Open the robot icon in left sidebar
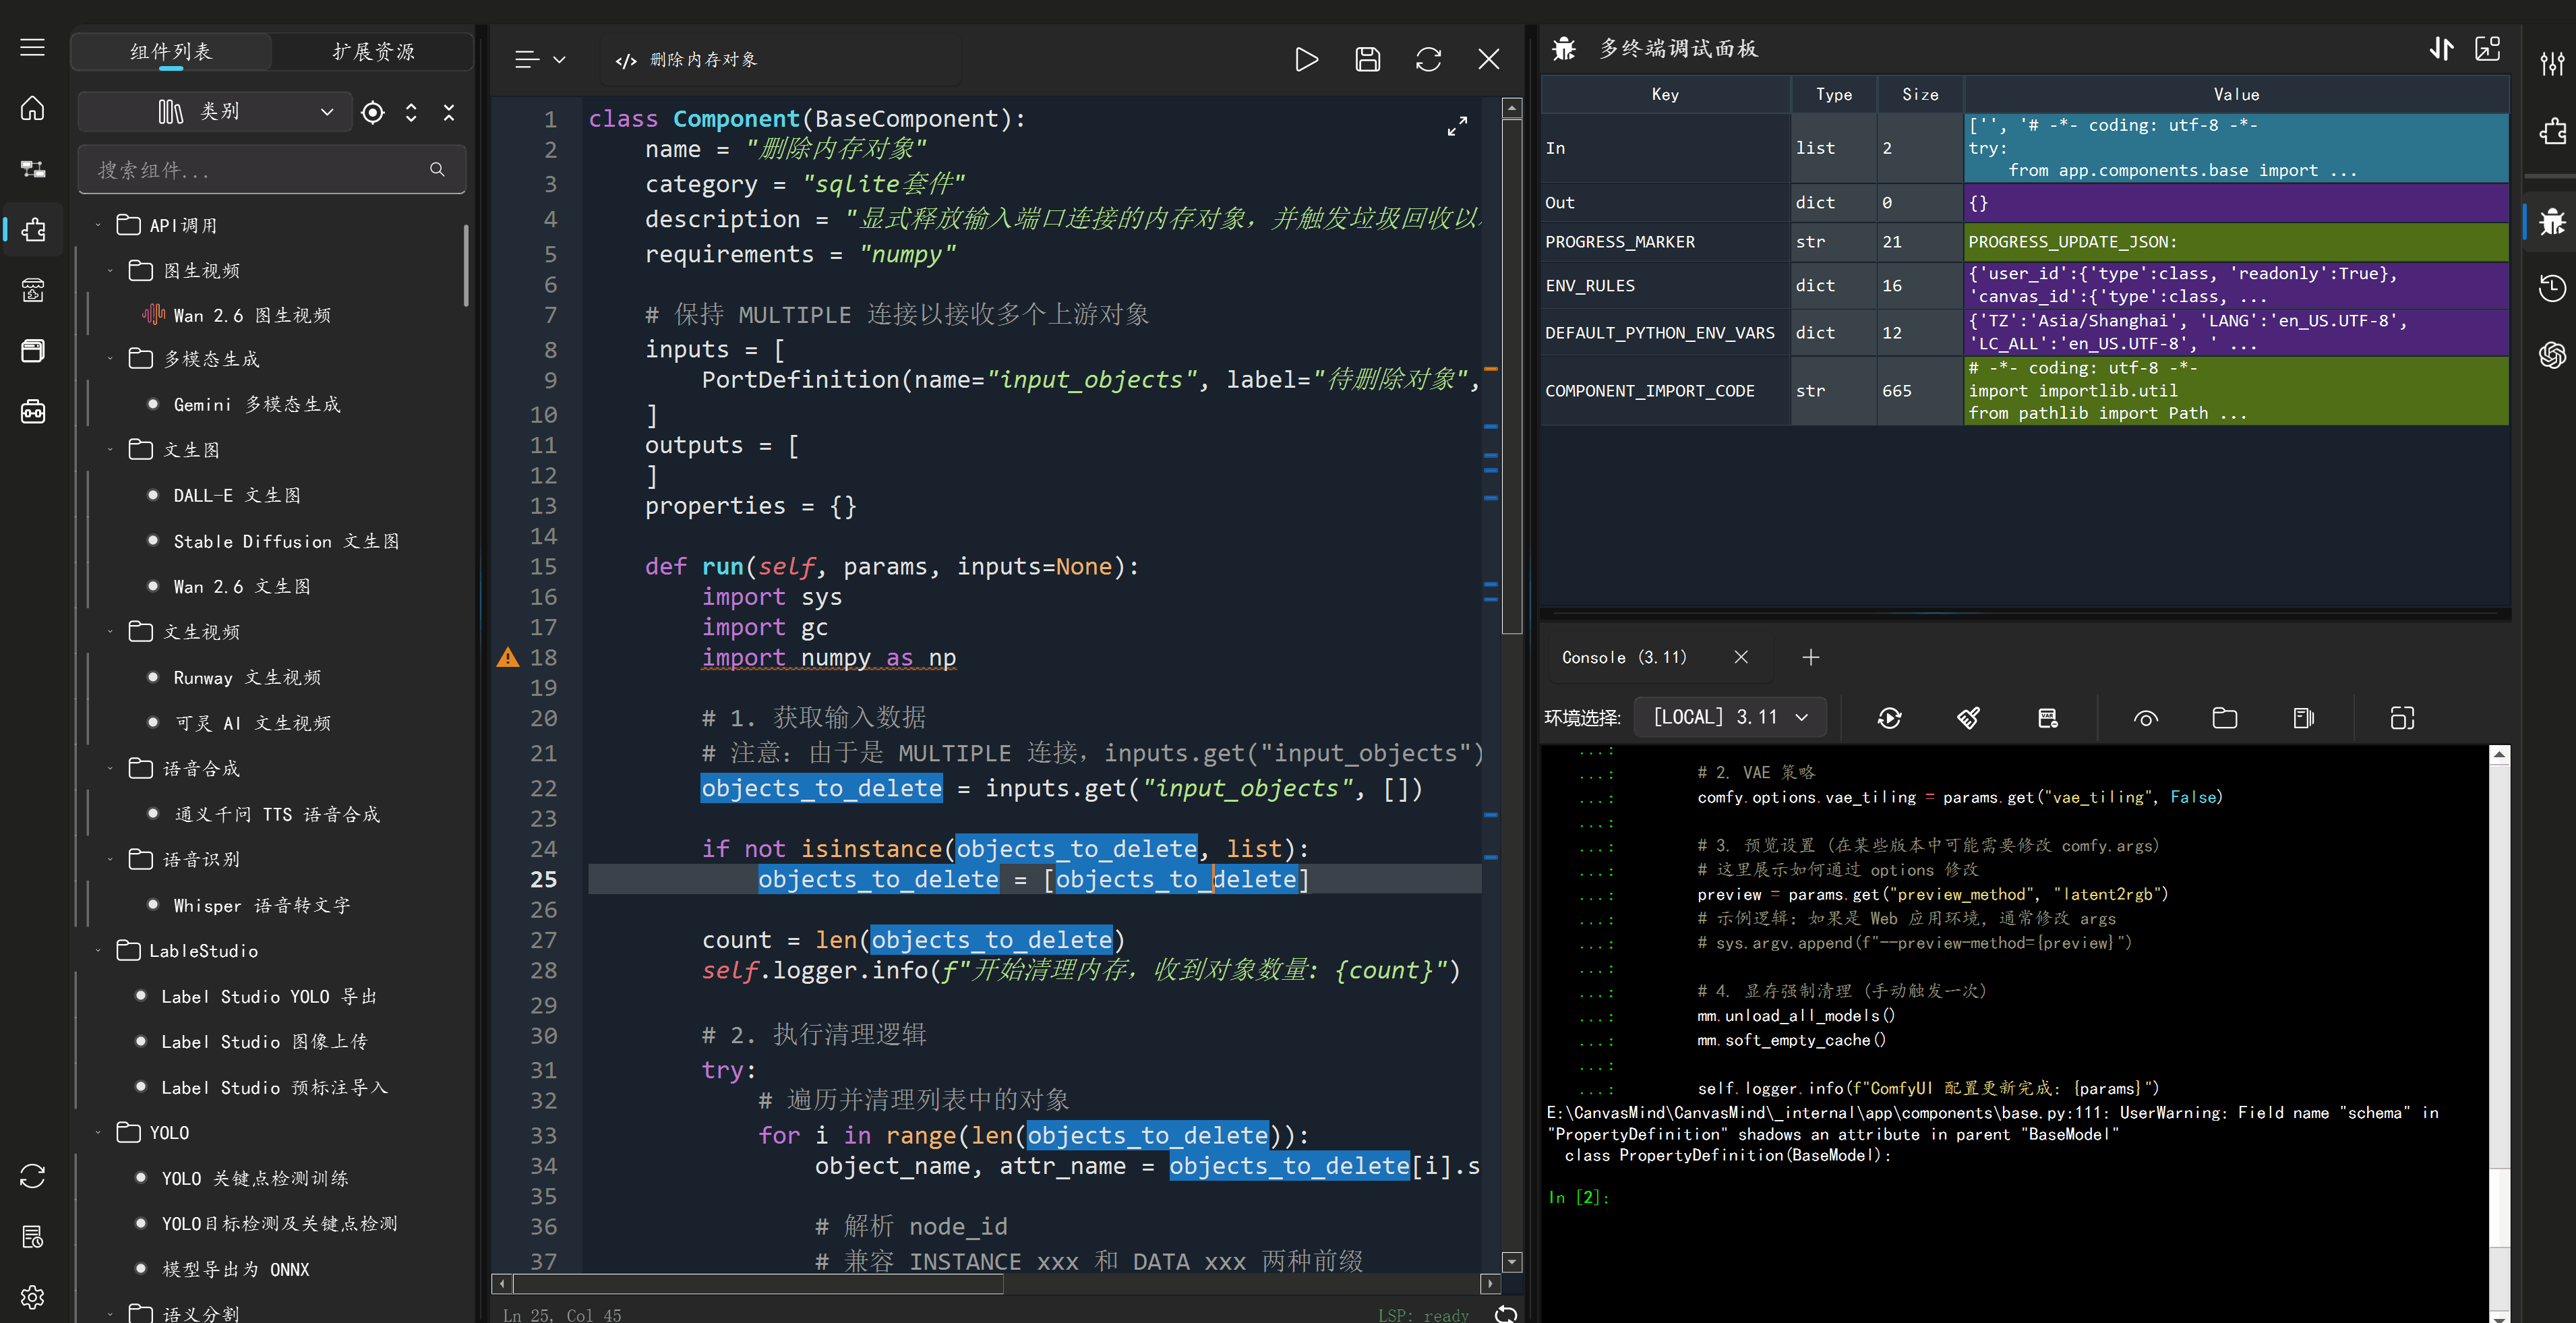The width and height of the screenshot is (2576, 1323). pos(33,411)
